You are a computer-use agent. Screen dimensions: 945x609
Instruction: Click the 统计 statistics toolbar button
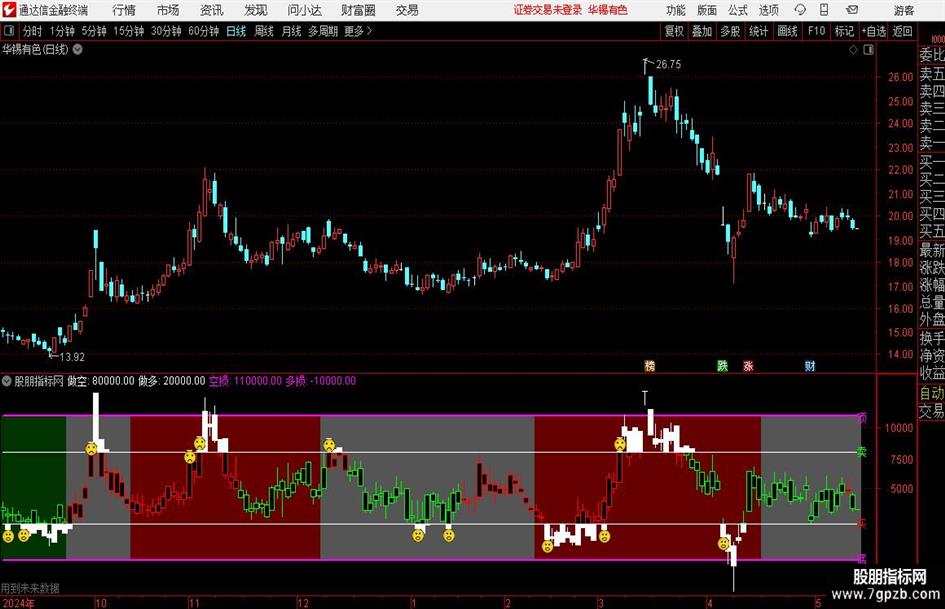click(x=759, y=31)
